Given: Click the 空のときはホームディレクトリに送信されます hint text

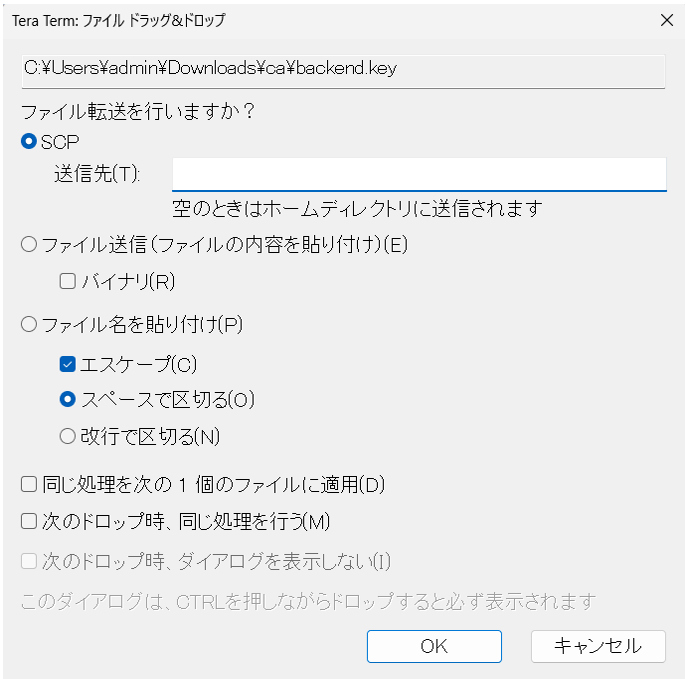Looking at the screenshot, I should tap(357, 209).
